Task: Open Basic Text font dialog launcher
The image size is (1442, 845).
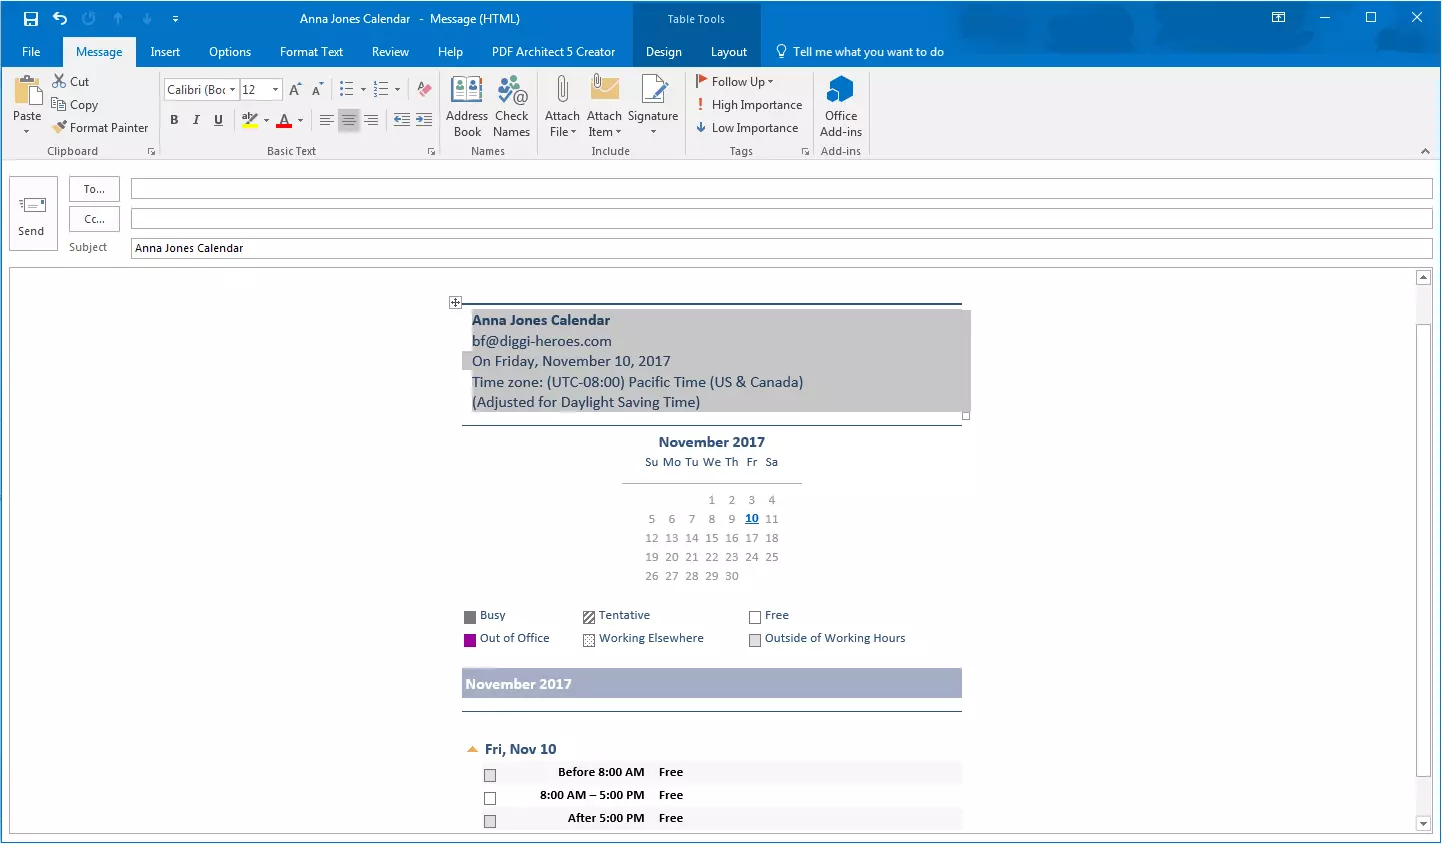Action: coord(432,152)
